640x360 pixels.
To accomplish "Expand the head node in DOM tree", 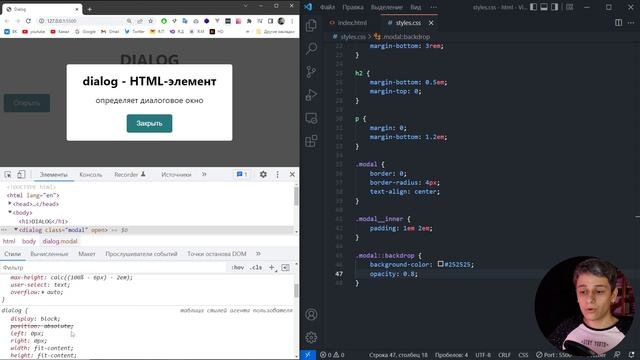I will point(10,203).
